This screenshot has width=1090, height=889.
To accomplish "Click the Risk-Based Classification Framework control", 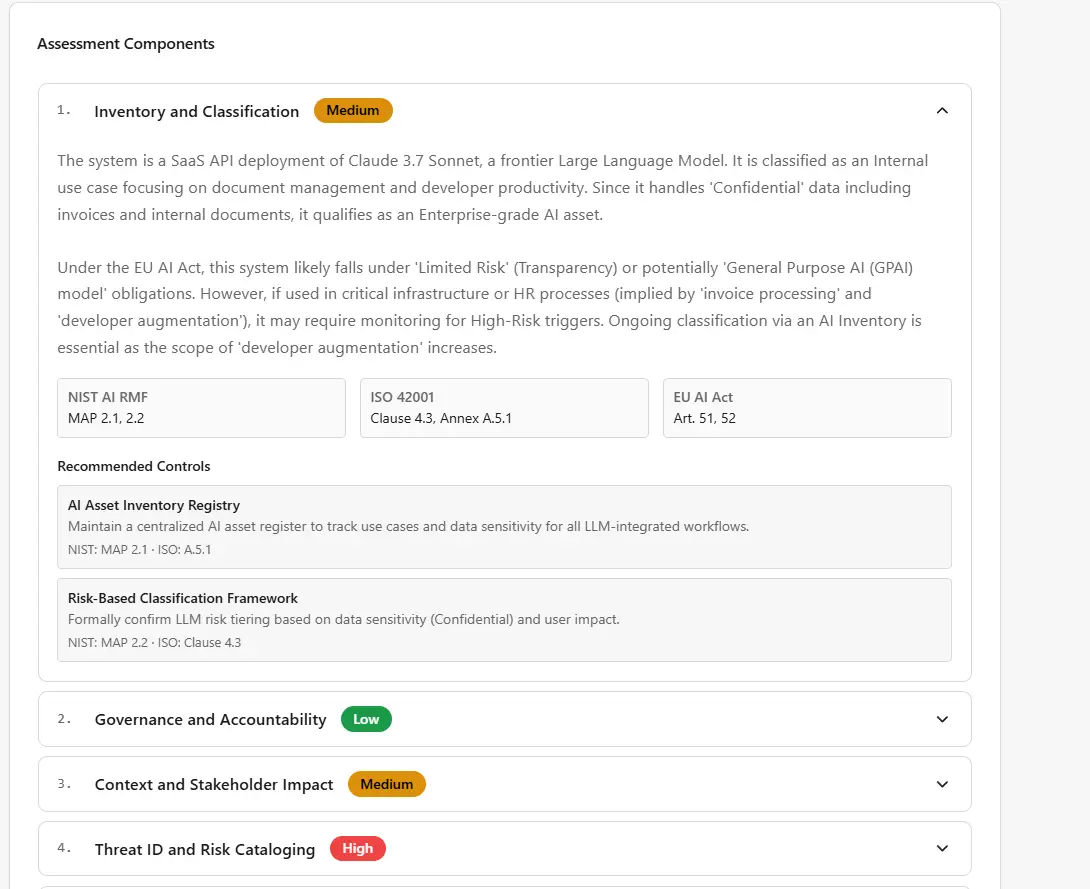I will click(x=504, y=620).
